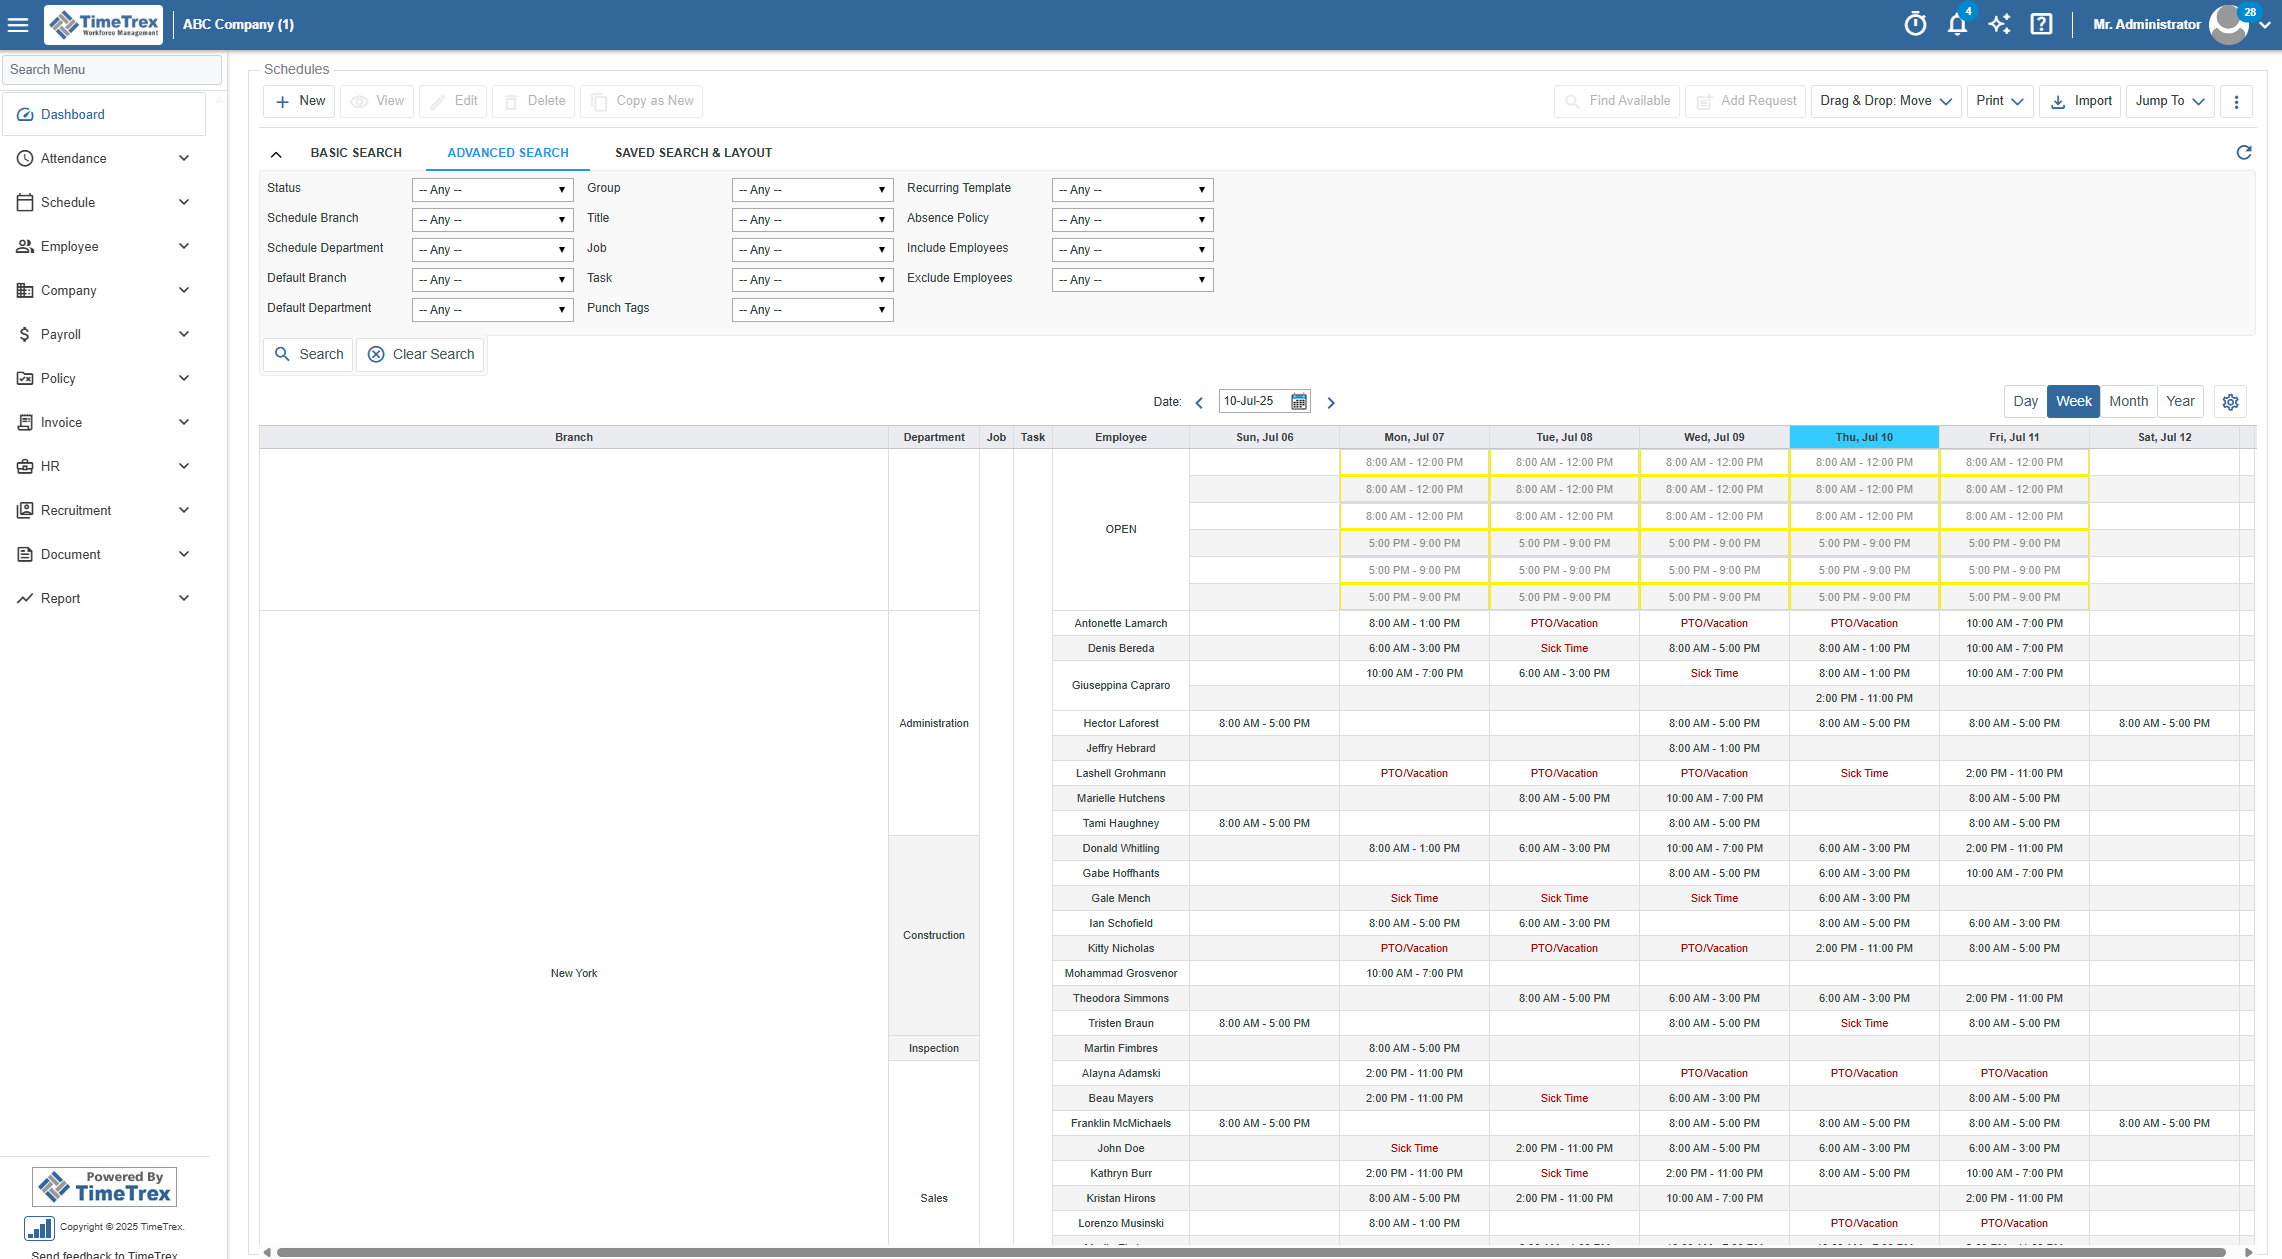Switch schedule view to Year

pos(2180,401)
